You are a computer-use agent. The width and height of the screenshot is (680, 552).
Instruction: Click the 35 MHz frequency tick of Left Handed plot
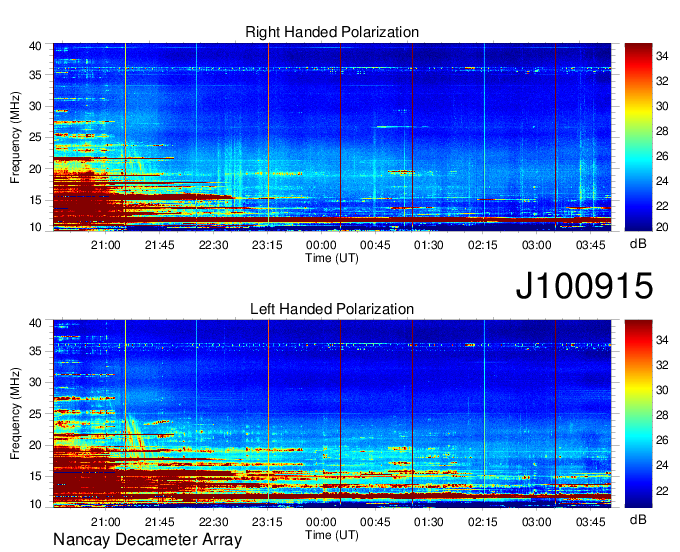tap(36, 351)
